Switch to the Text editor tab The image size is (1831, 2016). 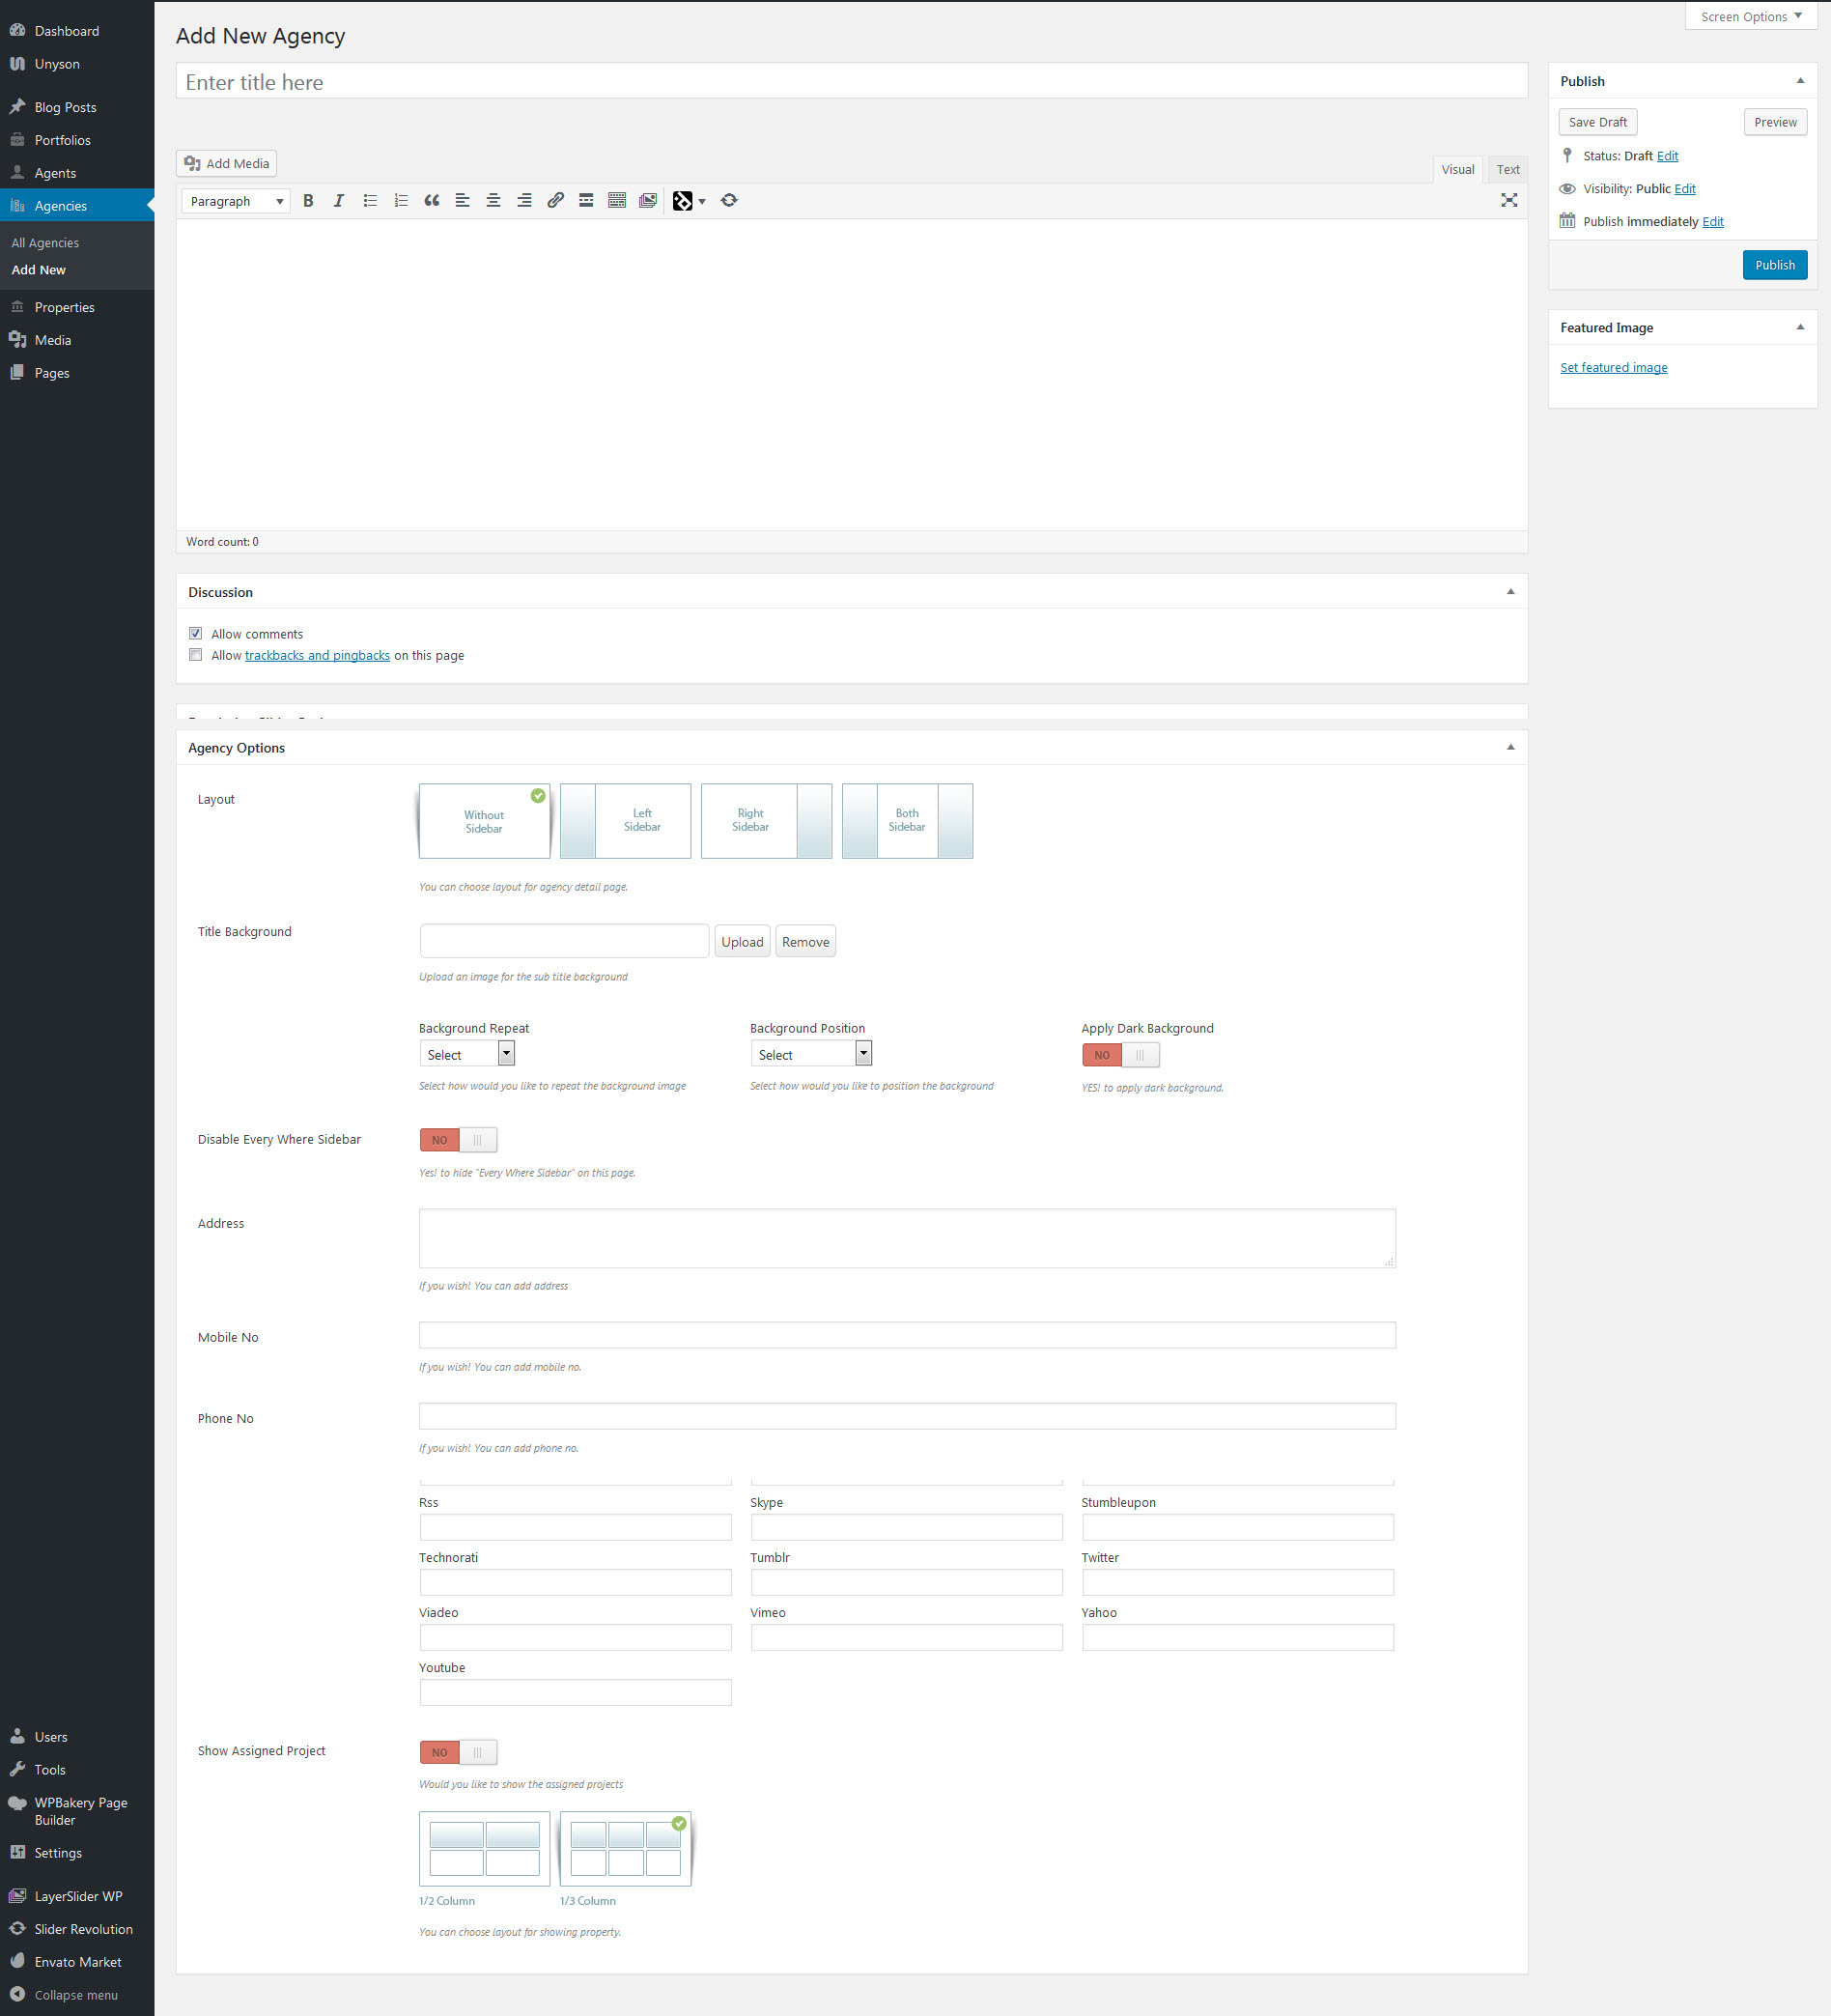coord(1507,169)
